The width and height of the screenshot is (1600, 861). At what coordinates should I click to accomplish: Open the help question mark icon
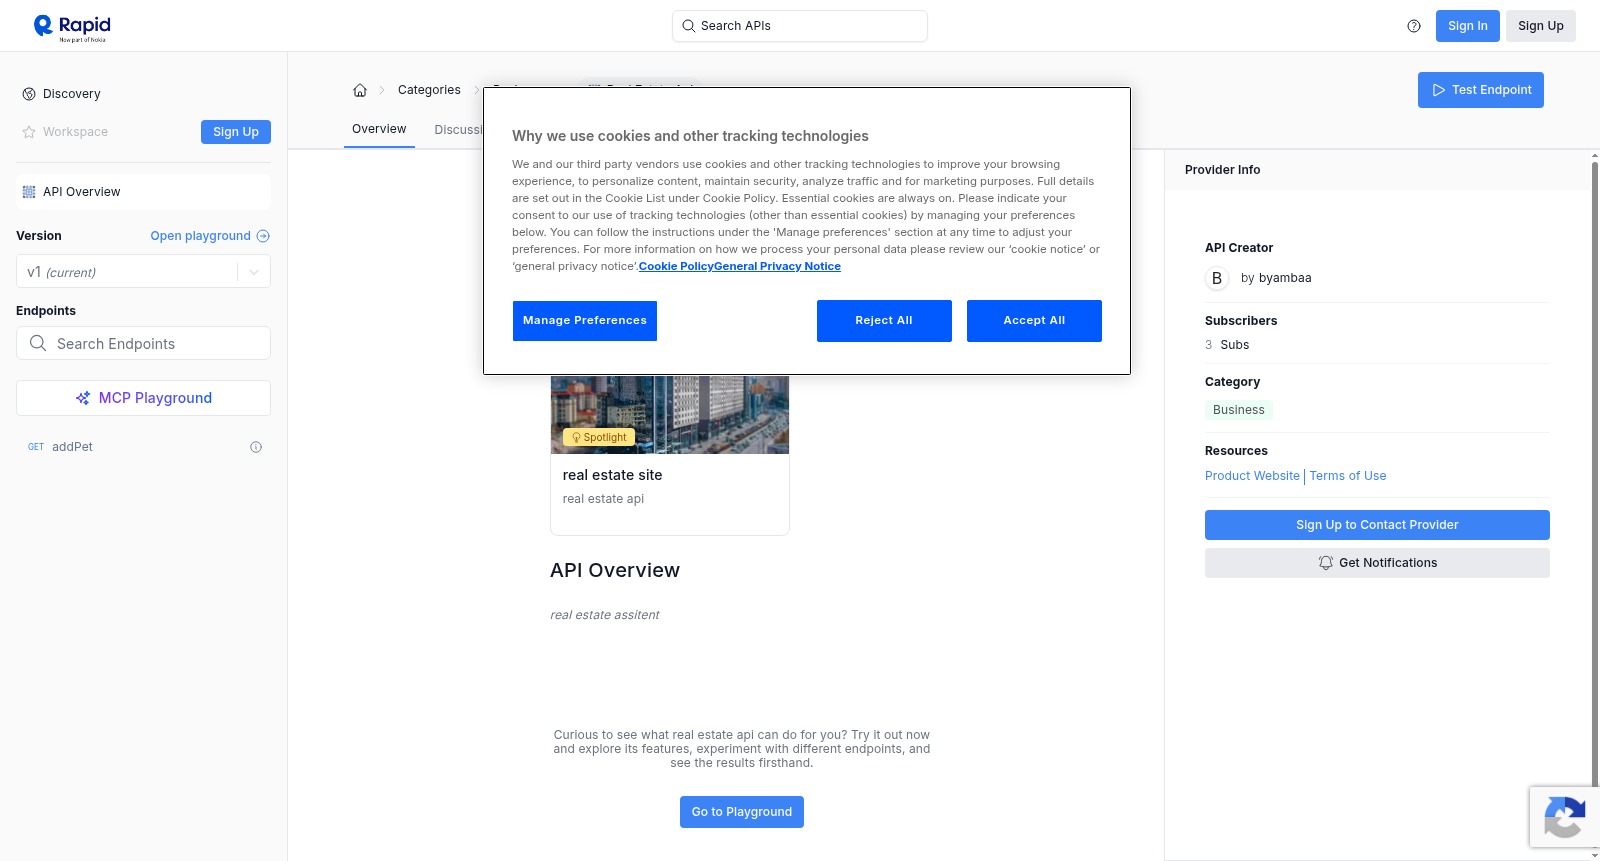tap(1414, 26)
